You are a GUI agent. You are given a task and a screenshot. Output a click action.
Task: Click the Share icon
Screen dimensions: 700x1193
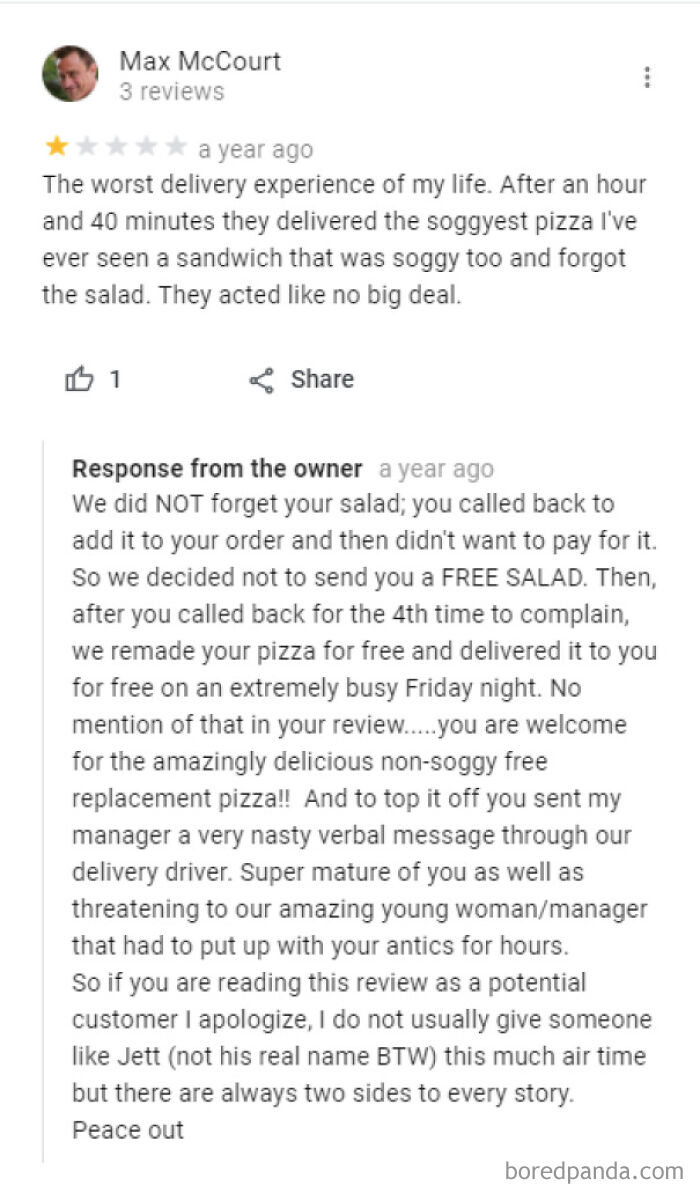tap(262, 379)
